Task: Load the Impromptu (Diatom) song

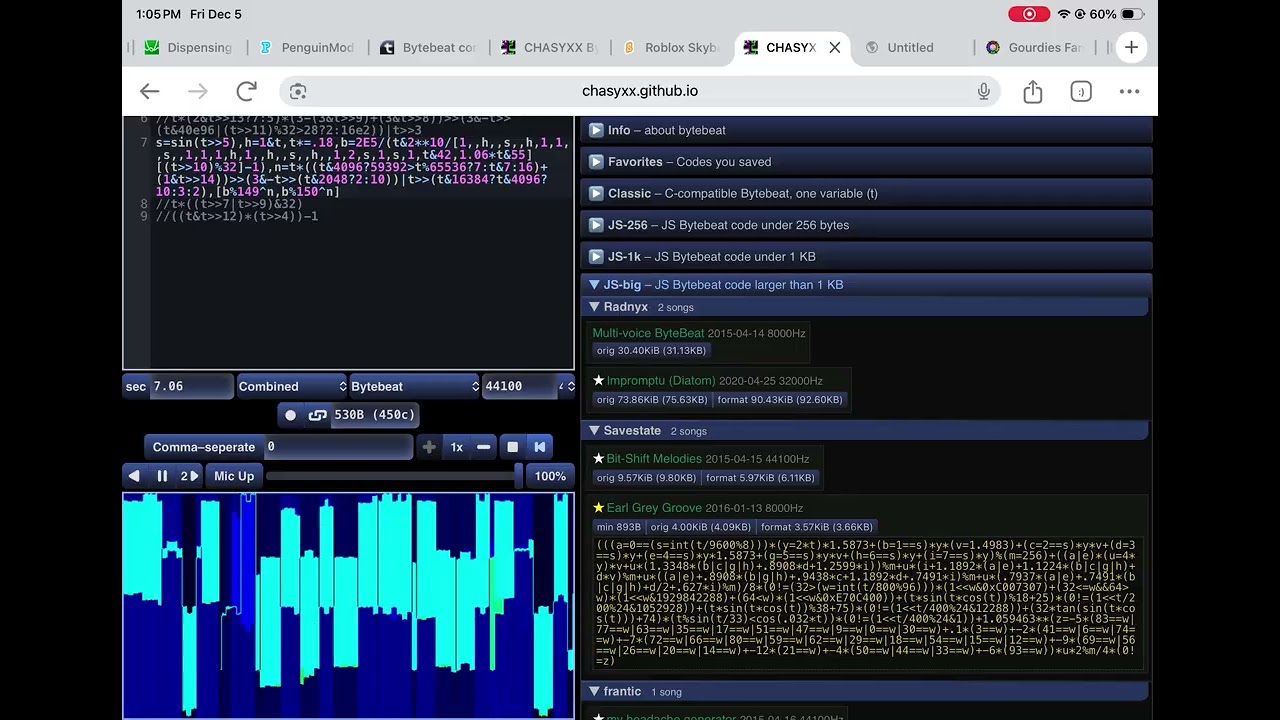Action: click(x=661, y=381)
